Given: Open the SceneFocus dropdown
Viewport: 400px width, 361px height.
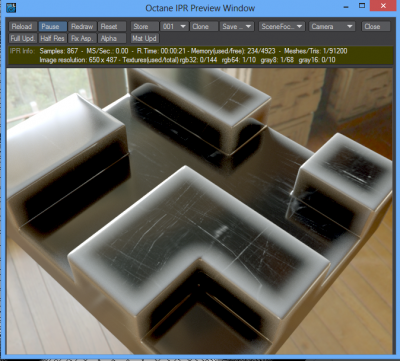Looking at the screenshot, I should click(x=282, y=27).
